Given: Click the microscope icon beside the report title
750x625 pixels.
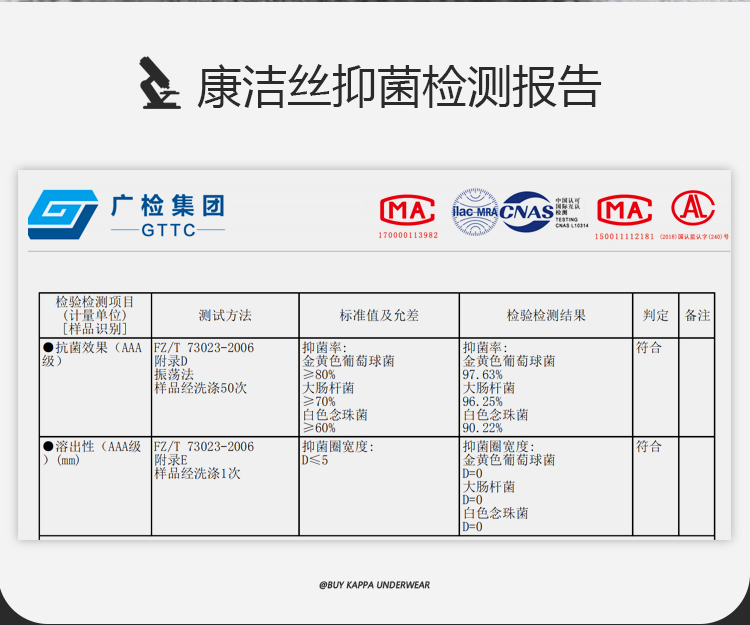Looking at the screenshot, I should 159,84.
